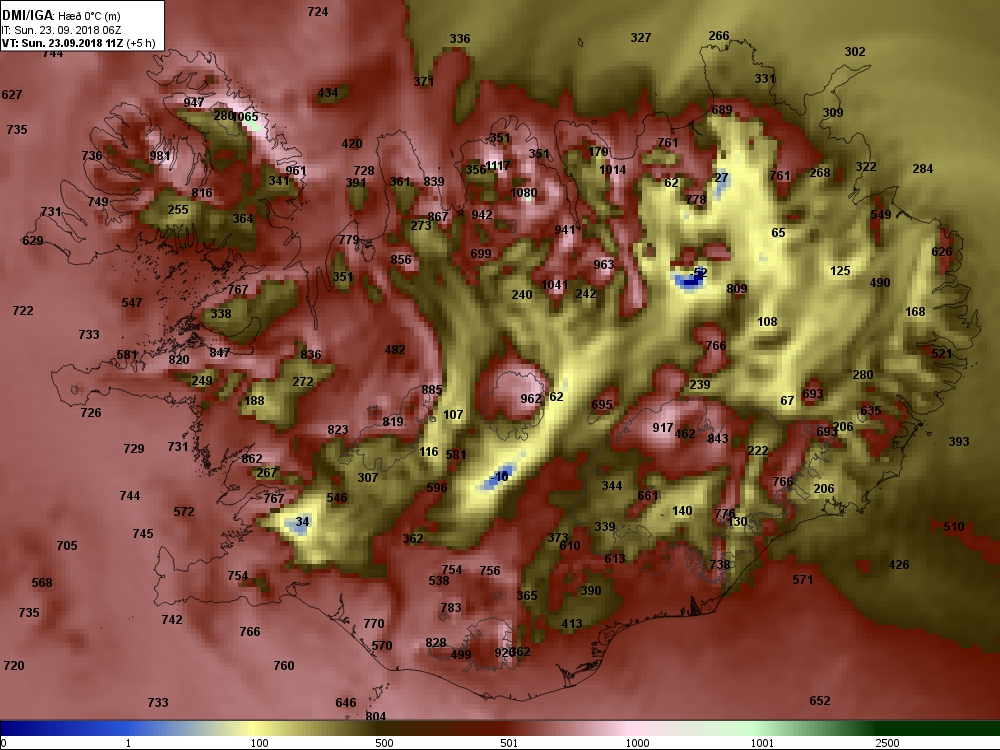Click the map value 255
The height and width of the screenshot is (750, 1000).
[x=178, y=209]
